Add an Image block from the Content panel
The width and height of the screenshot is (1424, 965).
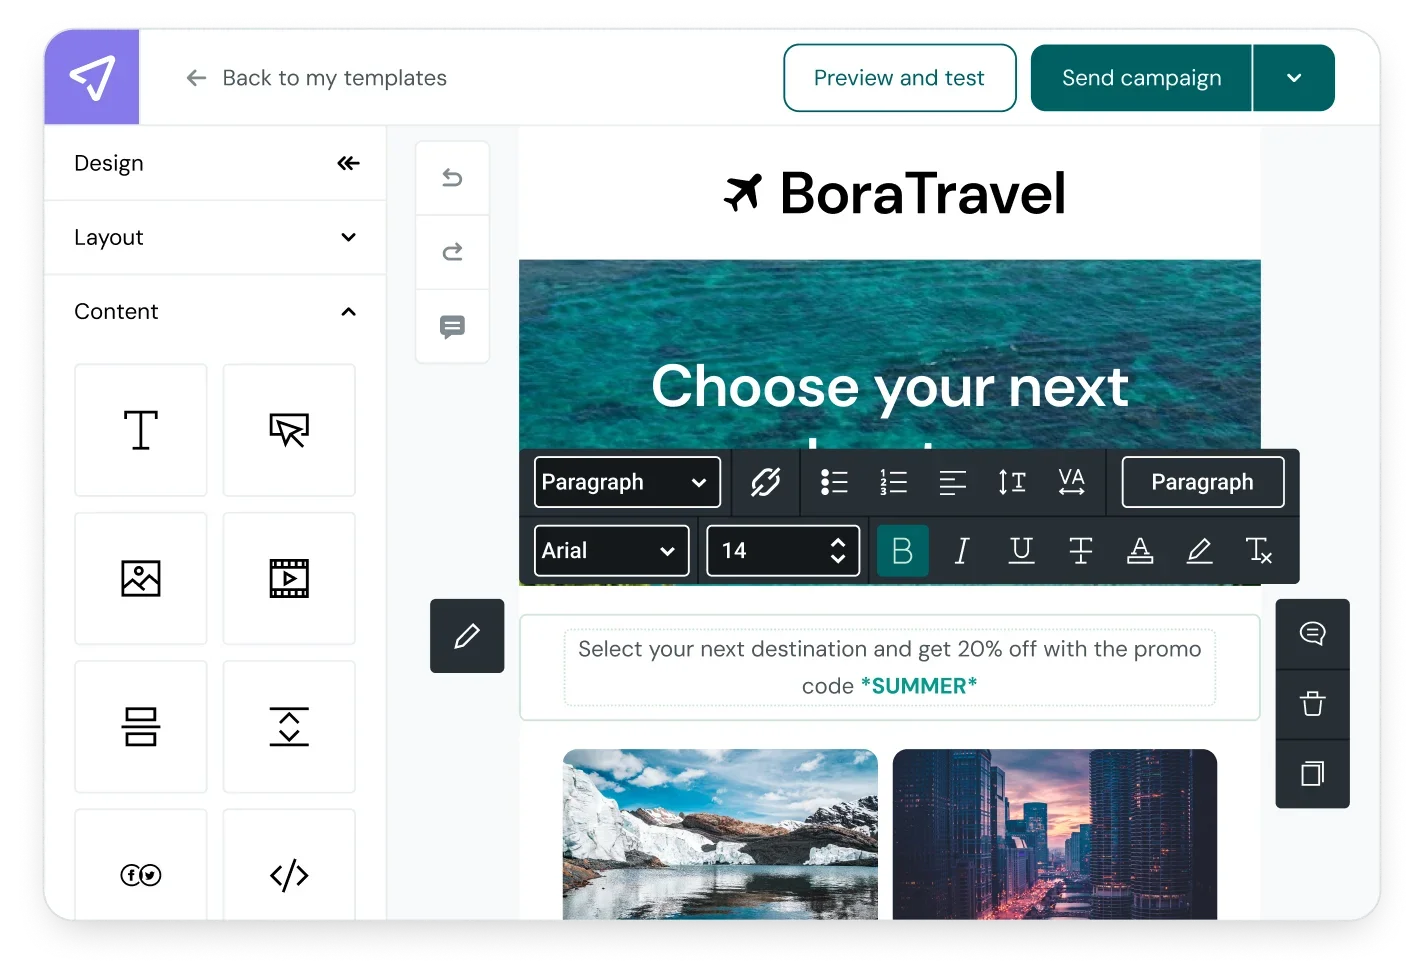[140, 578]
